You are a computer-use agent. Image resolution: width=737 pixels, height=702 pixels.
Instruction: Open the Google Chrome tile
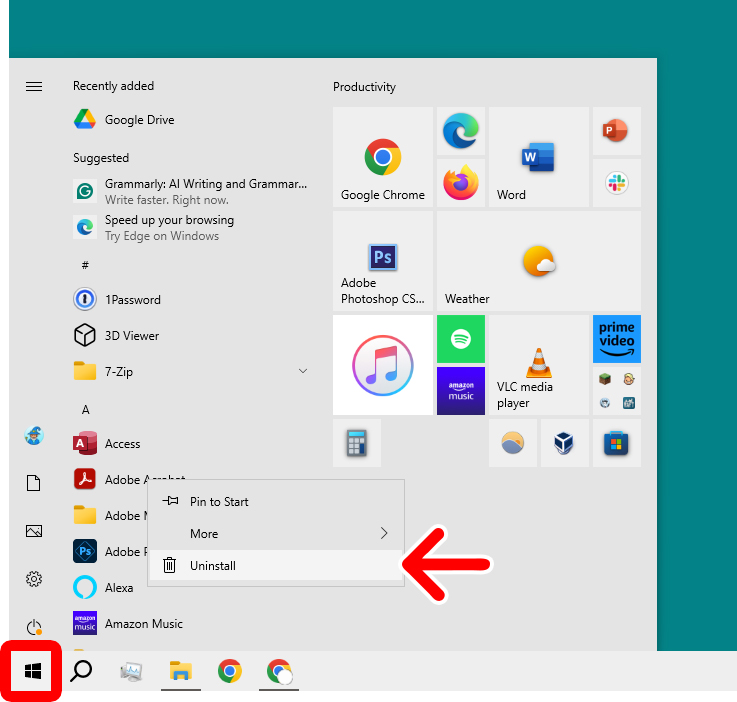pos(383,157)
